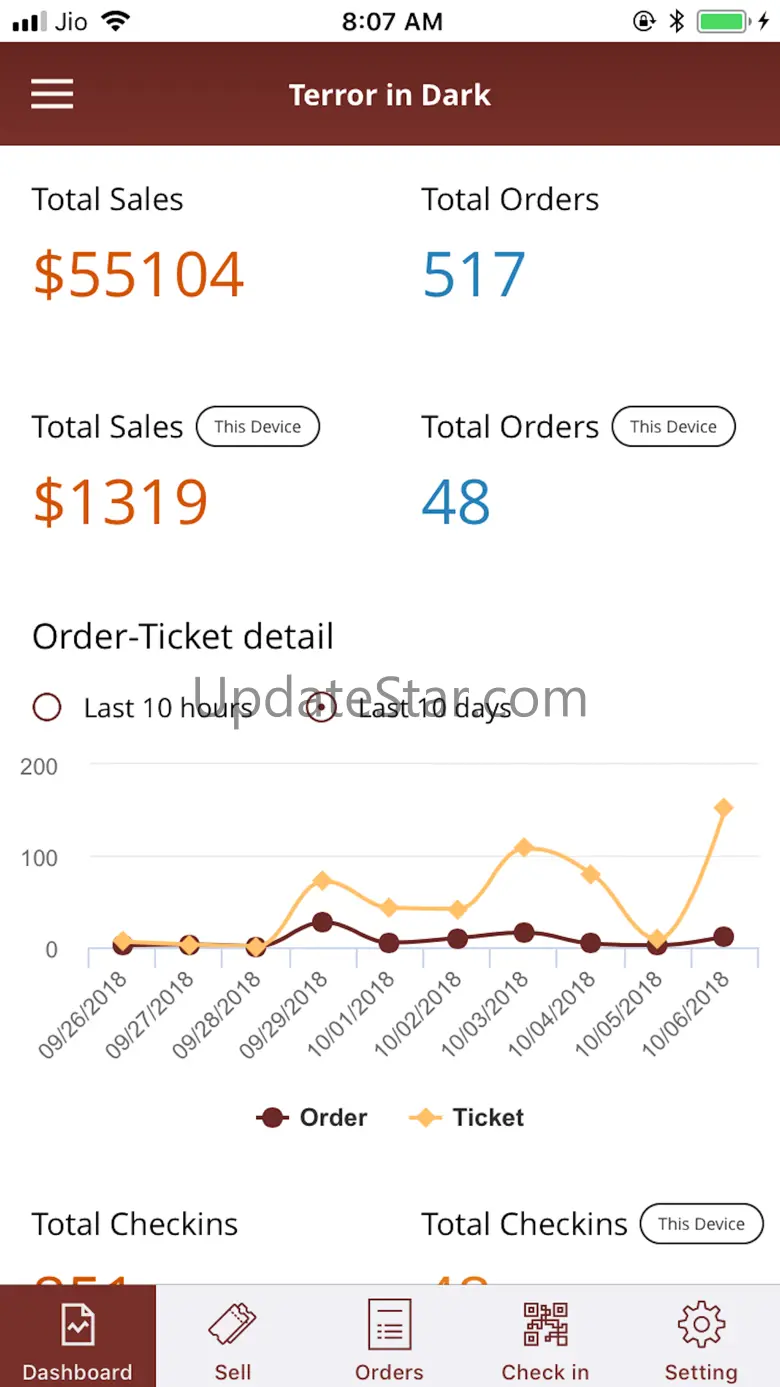Toggle the Order series in legend
780x1387 pixels.
[x=312, y=1117]
